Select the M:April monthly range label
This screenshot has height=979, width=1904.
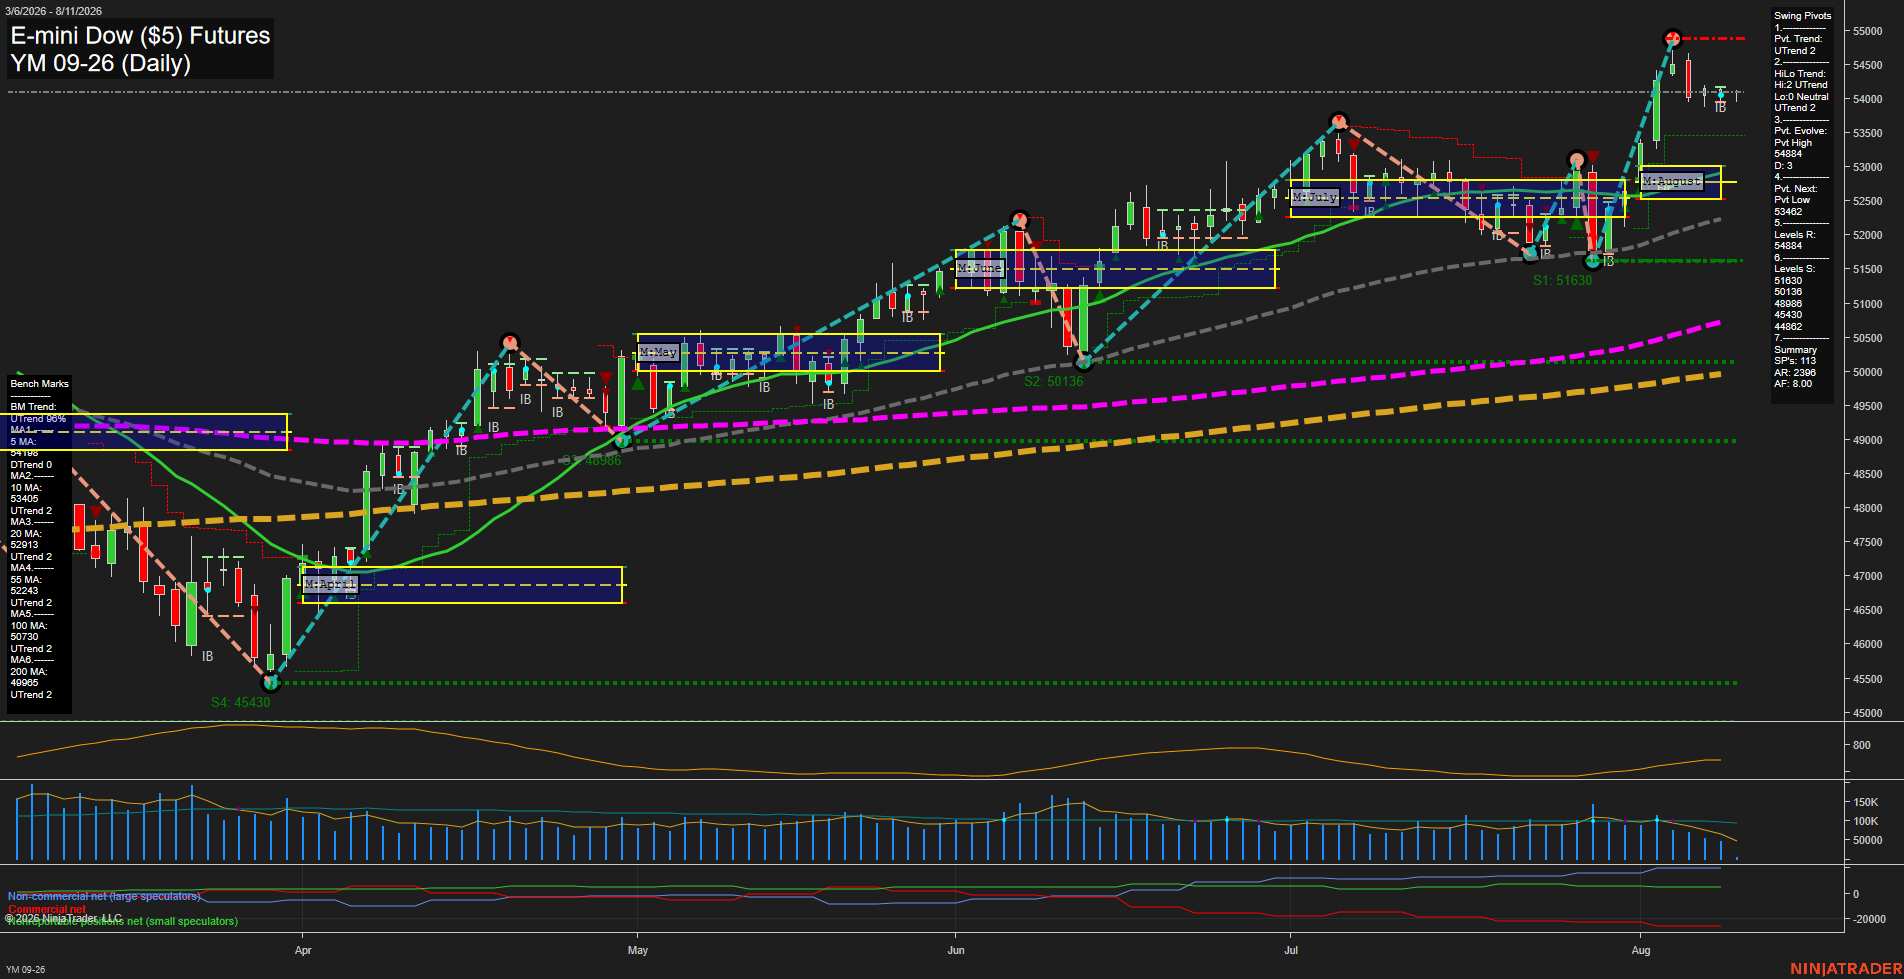coord(330,584)
